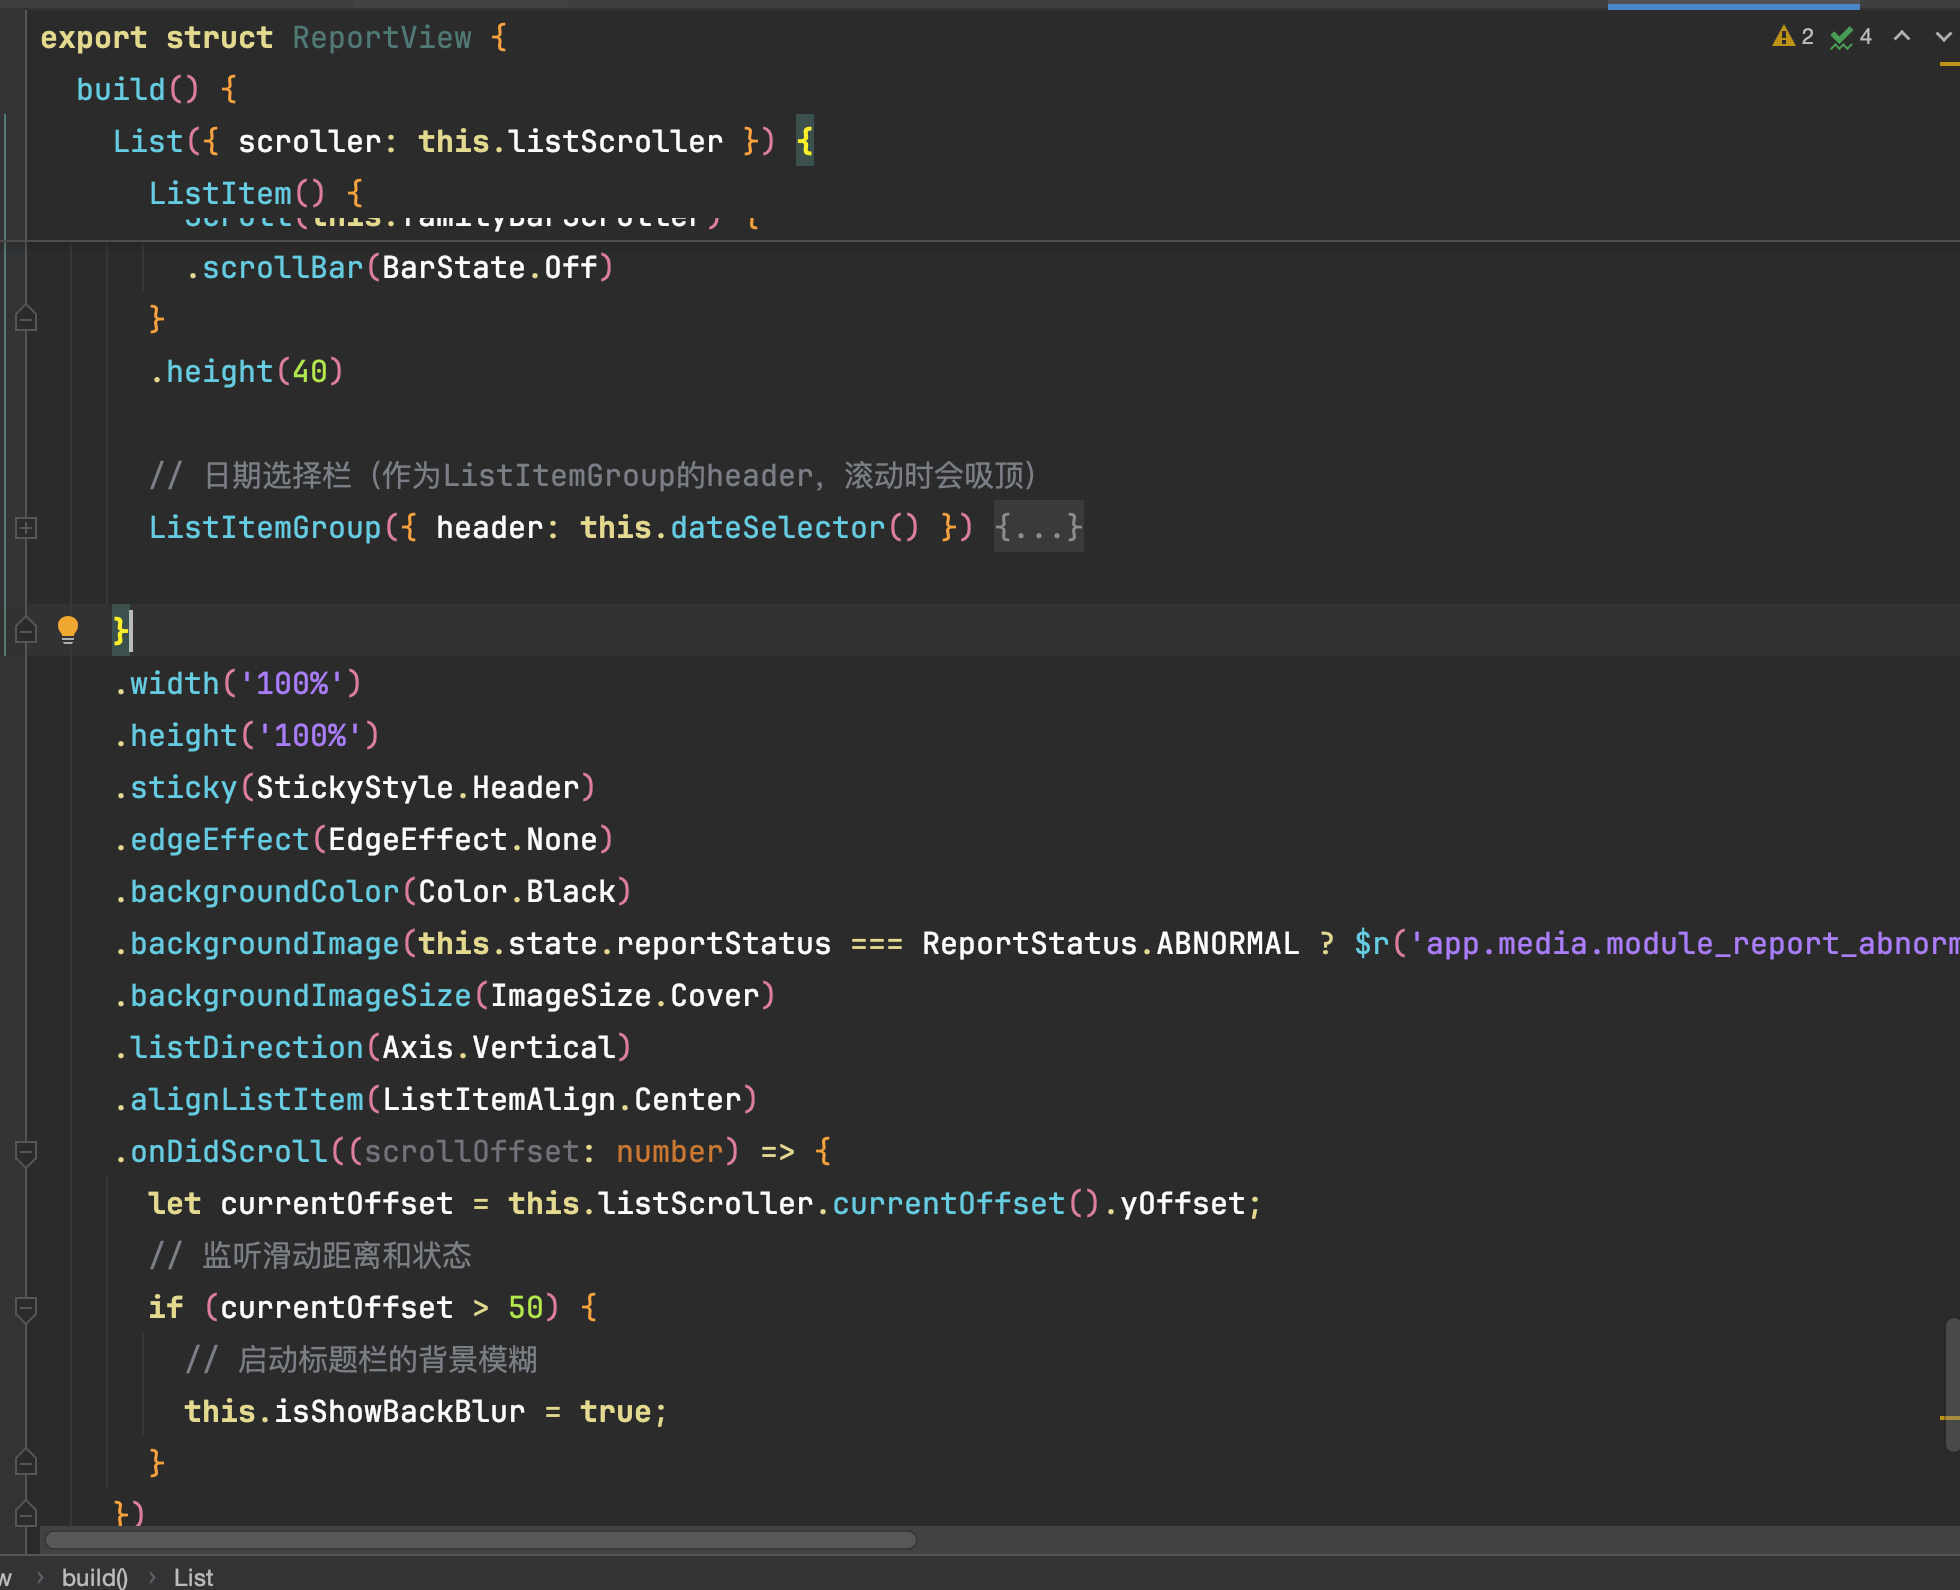This screenshot has width=1960, height=1590.
Task: Go to previous highlighted error arrow
Action: click(1902, 37)
